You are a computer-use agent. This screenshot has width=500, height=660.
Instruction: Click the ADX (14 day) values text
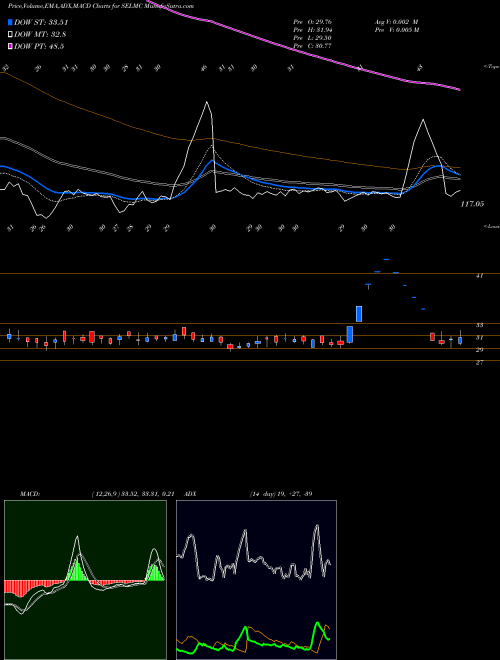tap(281, 494)
